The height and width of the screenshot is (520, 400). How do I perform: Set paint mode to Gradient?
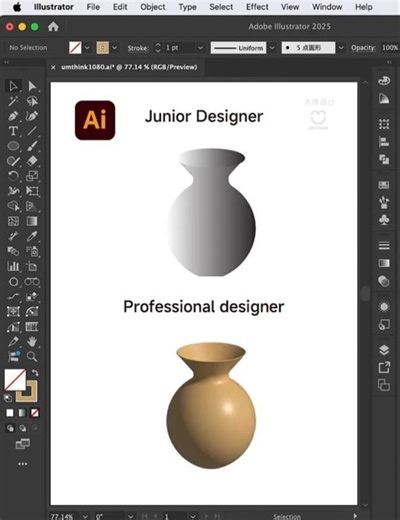point(22,413)
